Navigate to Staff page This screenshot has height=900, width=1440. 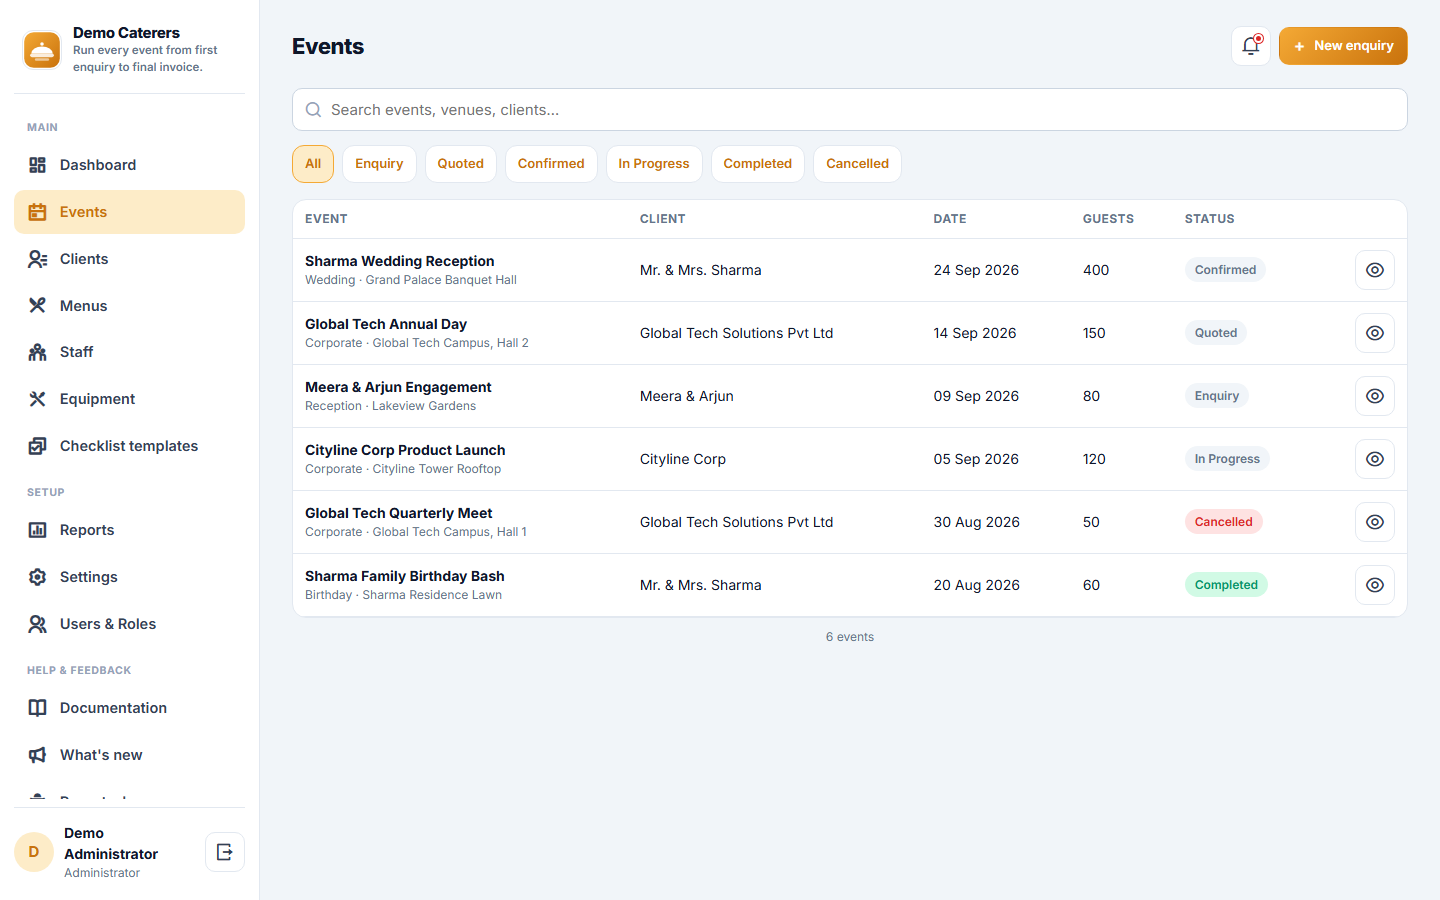pyautogui.click(x=129, y=352)
